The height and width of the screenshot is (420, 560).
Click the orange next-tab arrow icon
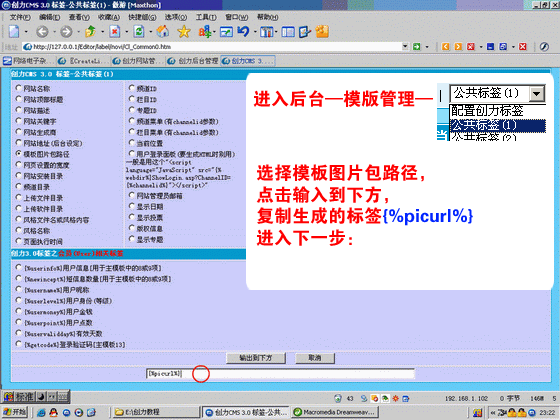click(x=458, y=47)
